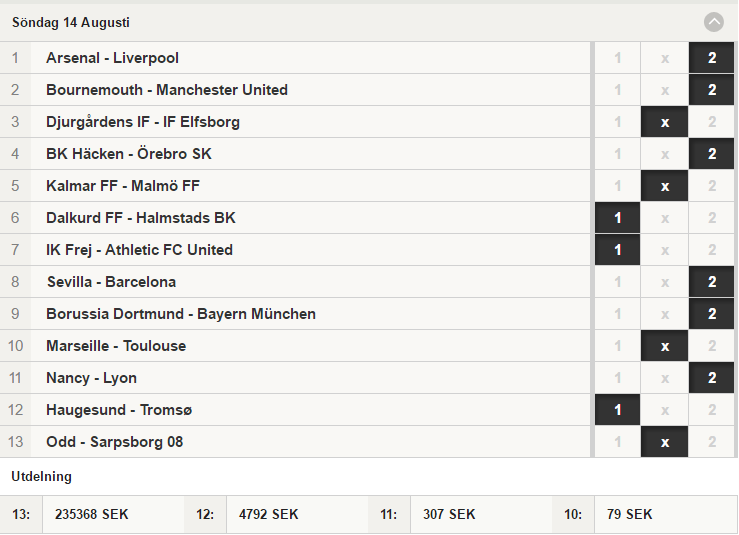Select 1 for Borussia Dortmund - Bayern München
This screenshot has height=535, width=739.
(x=617, y=314)
